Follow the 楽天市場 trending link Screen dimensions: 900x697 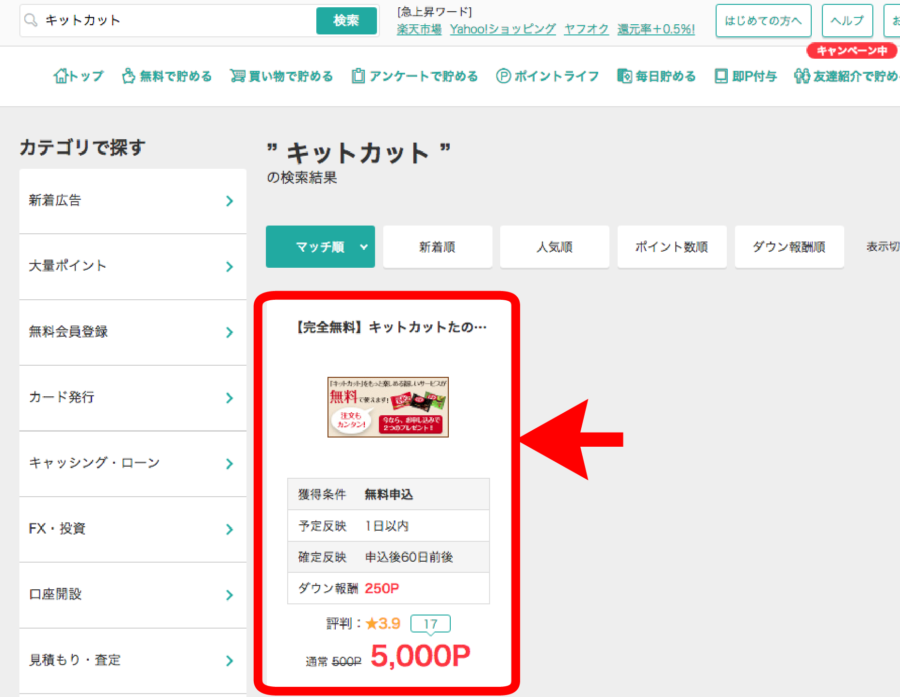pyautogui.click(x=419, y=29)
